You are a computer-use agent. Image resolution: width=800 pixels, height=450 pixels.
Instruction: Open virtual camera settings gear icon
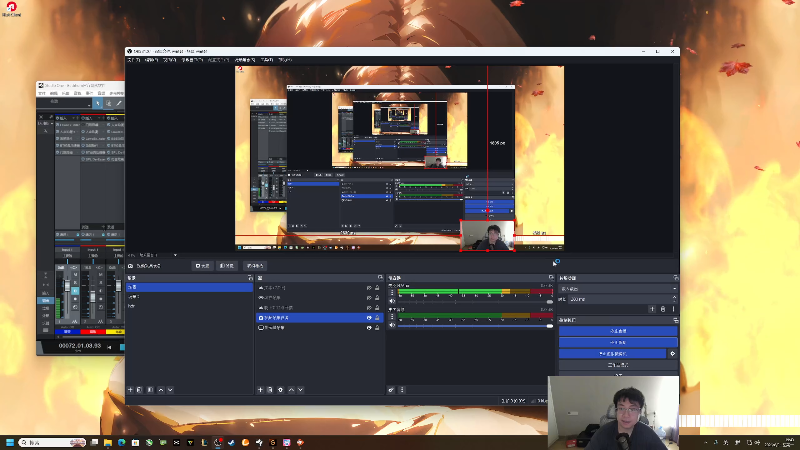(x=672, y=354)
